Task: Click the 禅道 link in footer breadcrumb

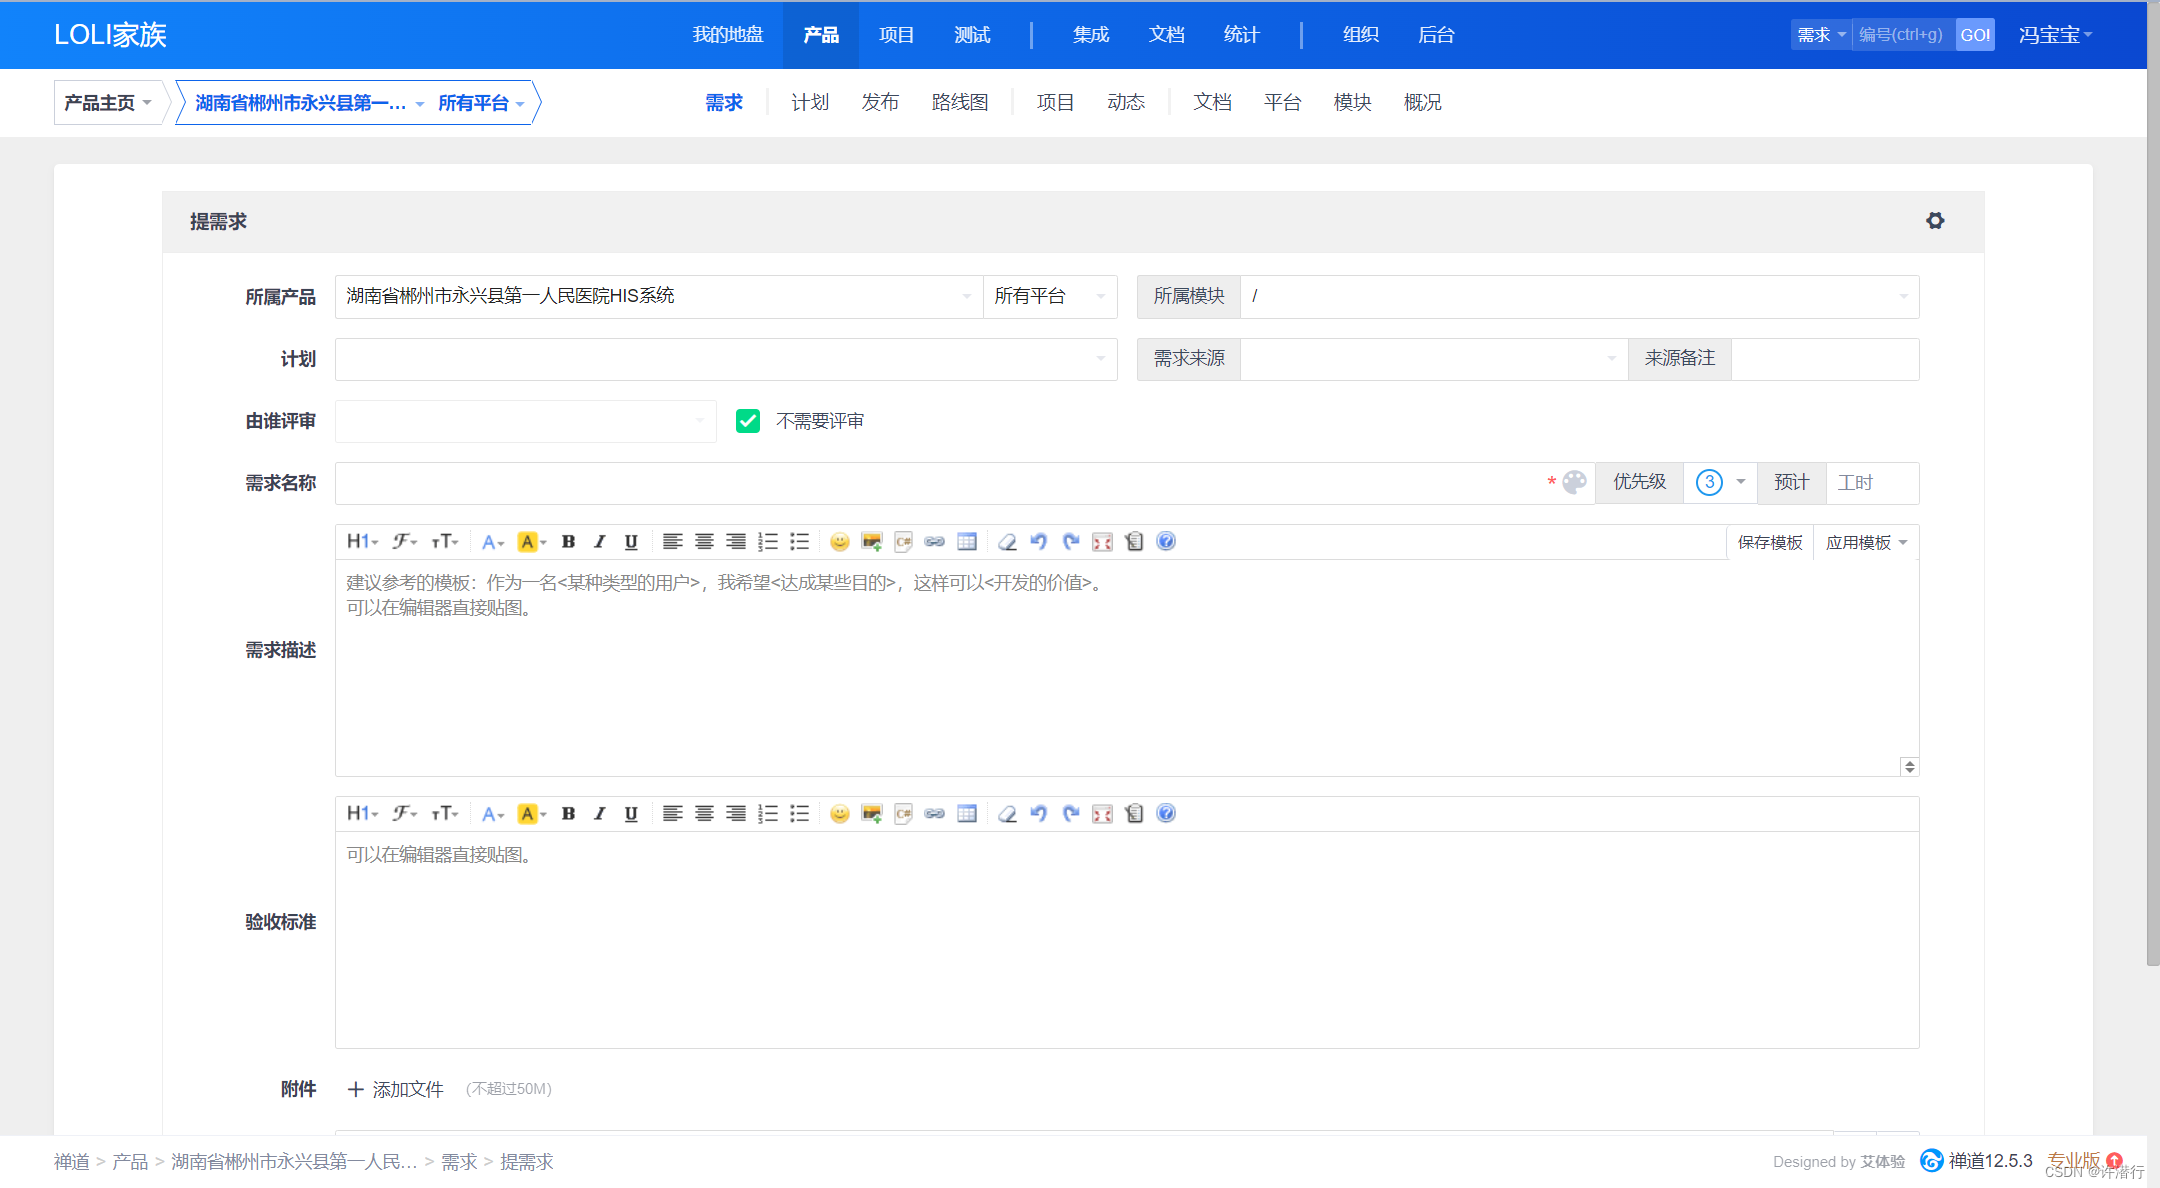Action: 72,1161
